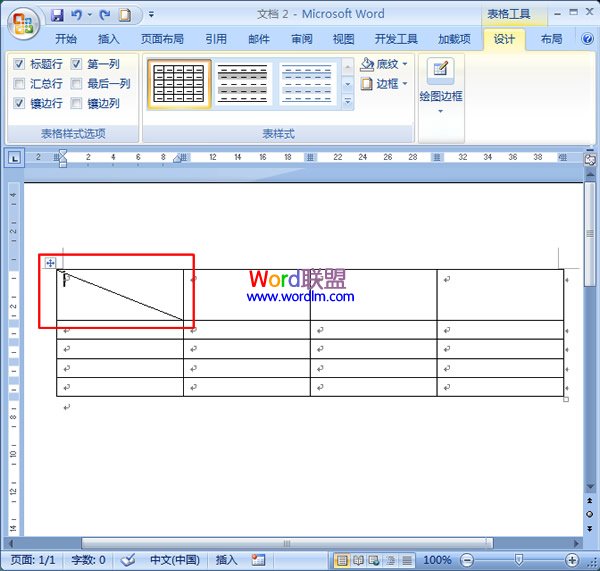Enable the 汇总行 checkbox
Image resolution: width=600 pixels, height=571 pixels.
click(20, 84)
